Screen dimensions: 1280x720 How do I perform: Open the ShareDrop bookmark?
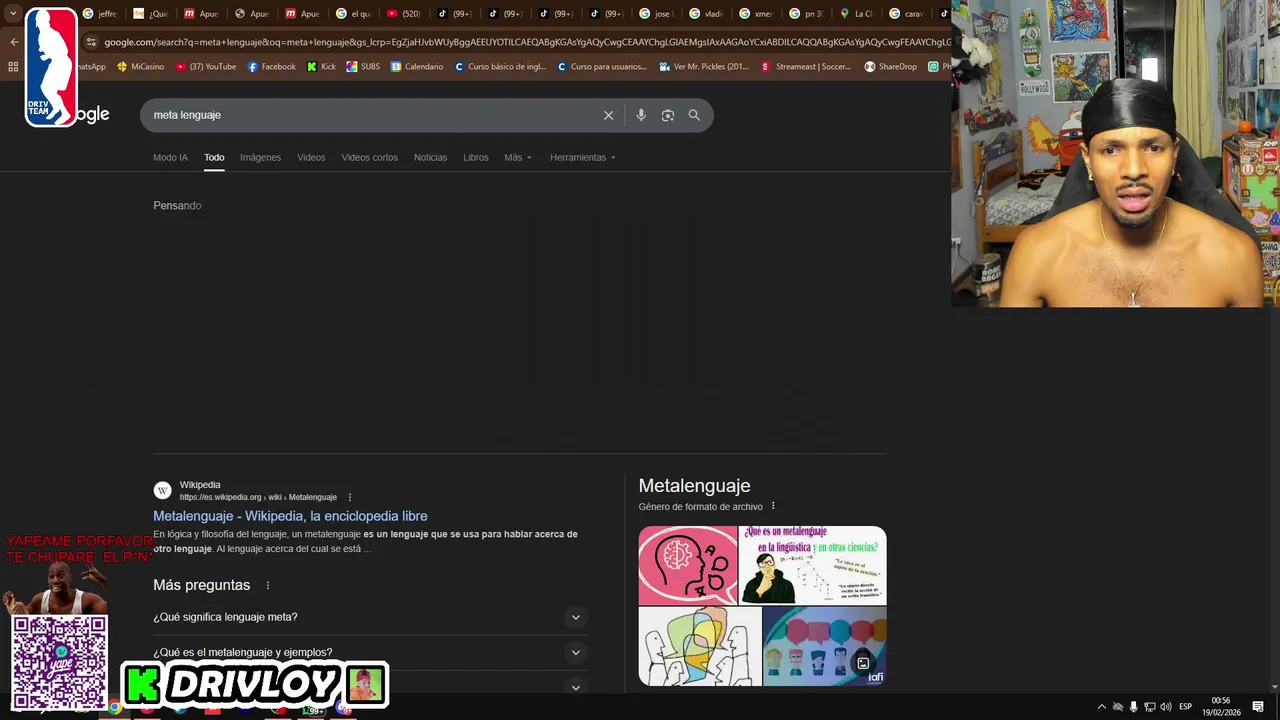(890, 67)
